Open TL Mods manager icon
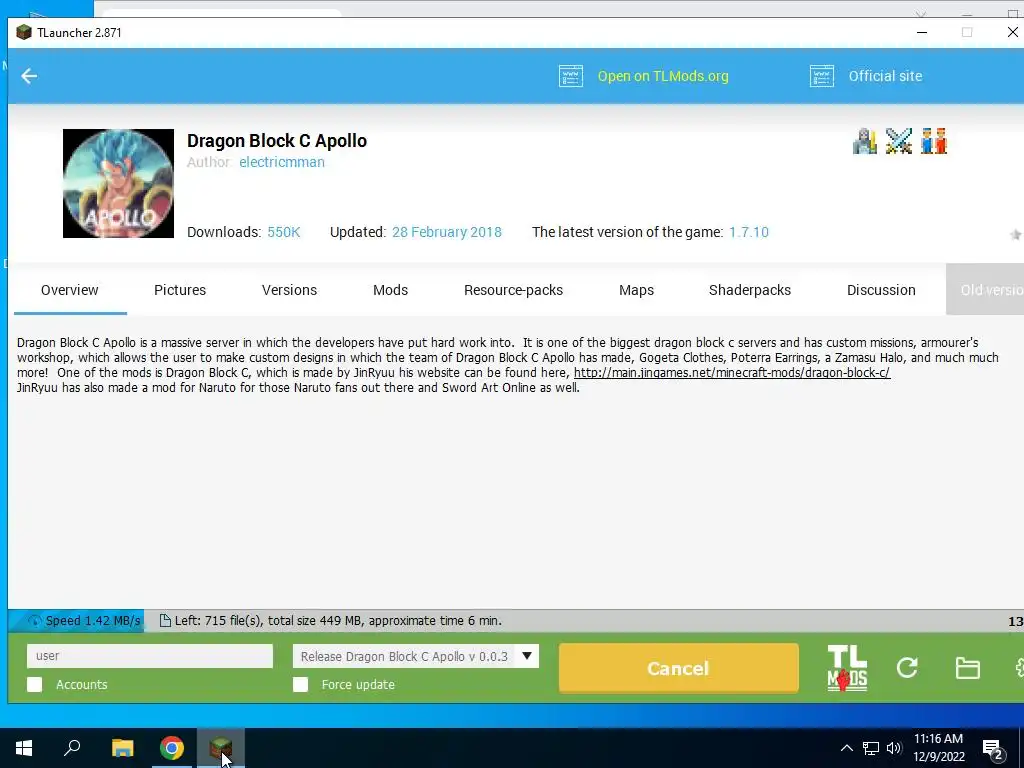Image resolution: width=1024 pixels, height=768 pixels. (x=847, y=668)
